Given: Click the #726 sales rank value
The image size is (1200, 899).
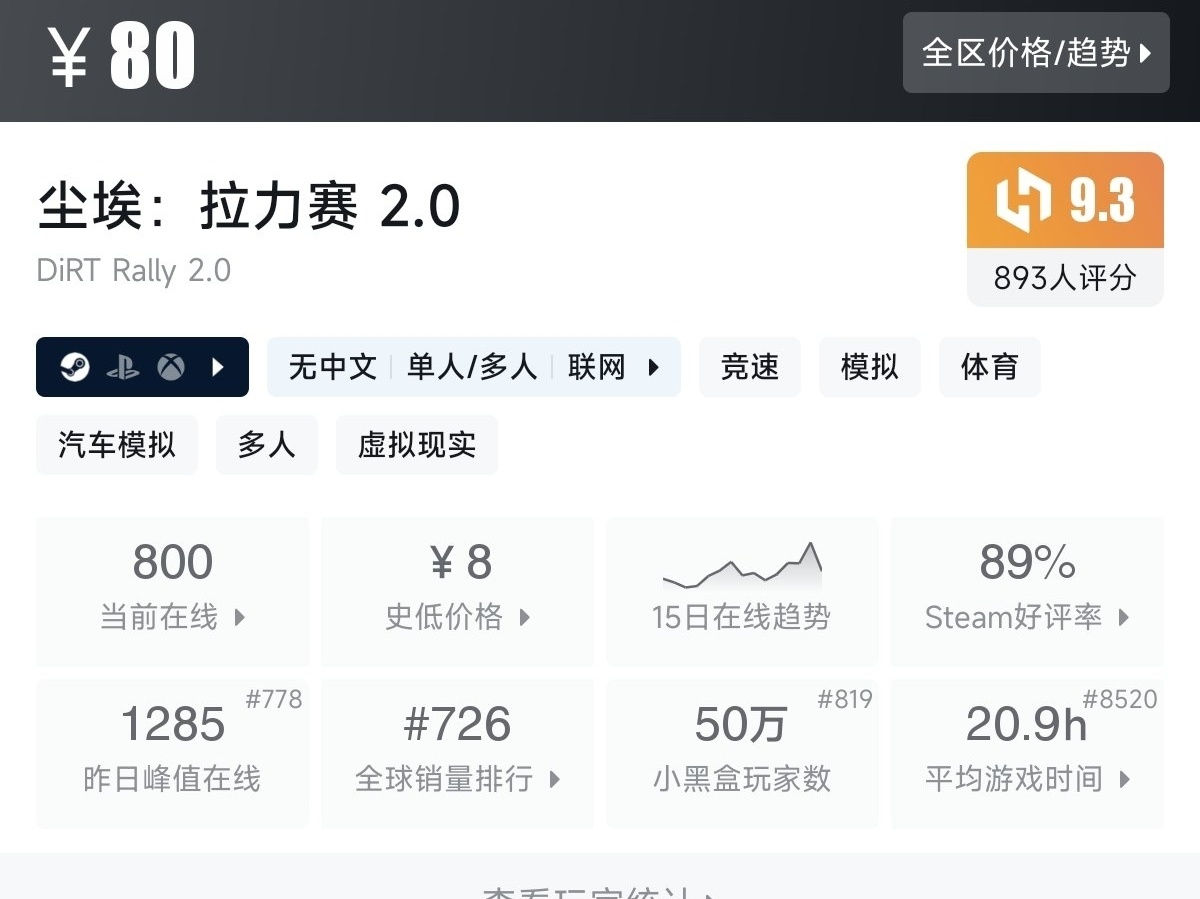Looking at the screenshot, I should (x=457, y=725).
